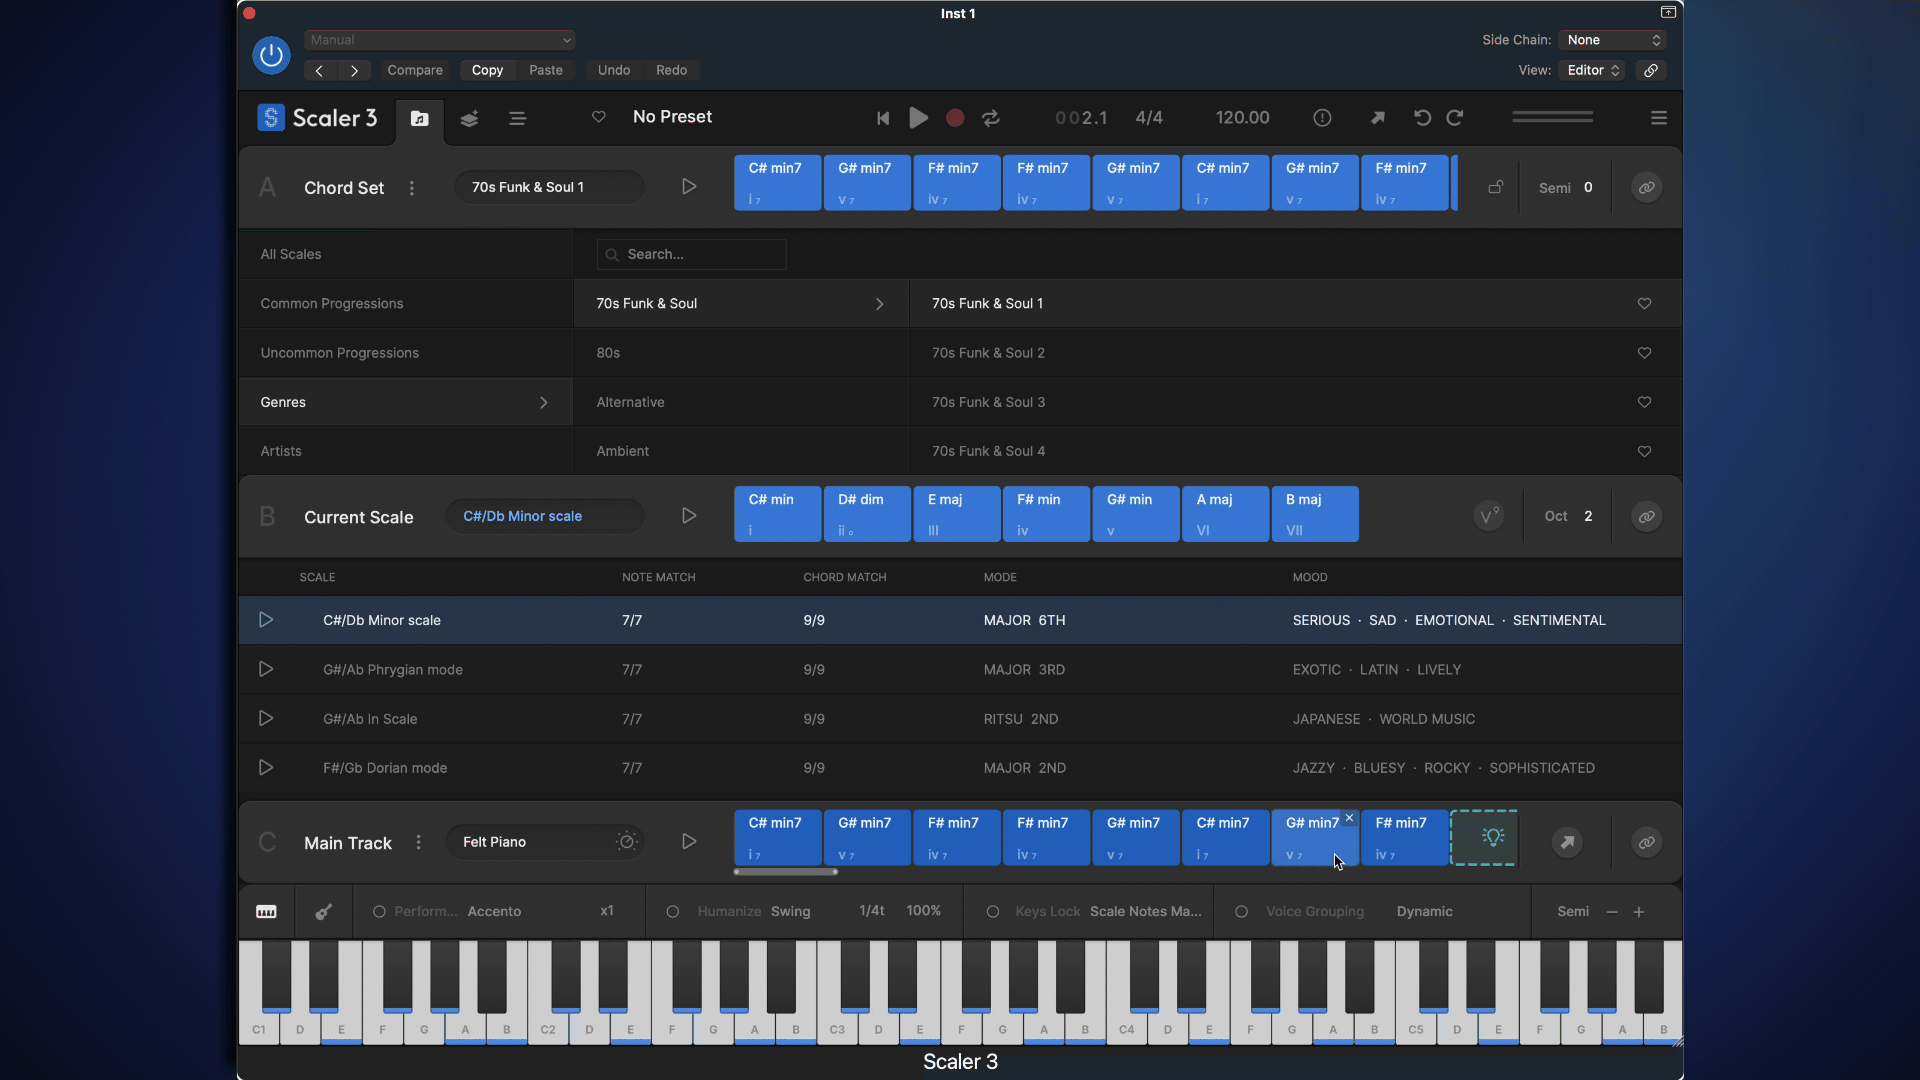Viewport: 1920px width, 1080px height.
Task: Toggle the loop playback icon
Action: pyautogui.click(x=991, y=118)
